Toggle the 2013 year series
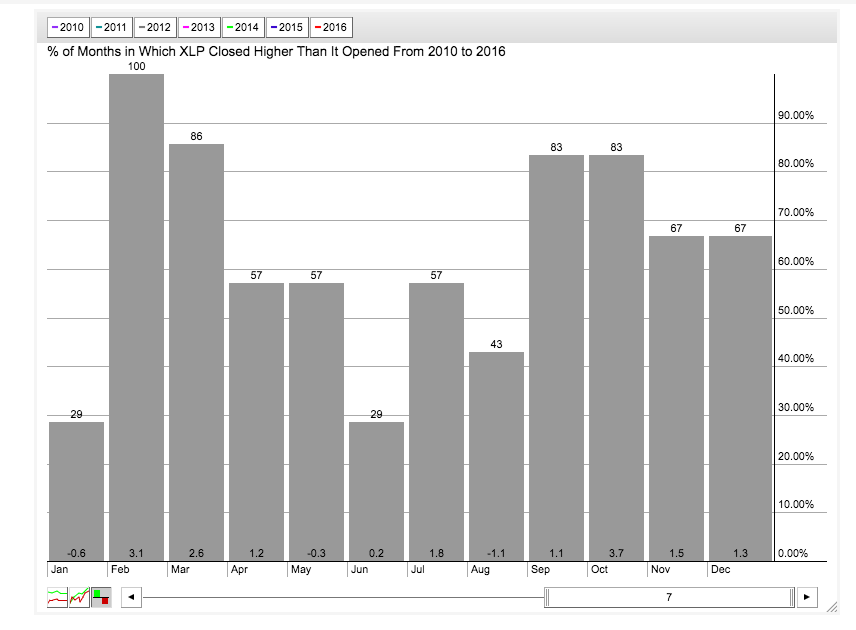Screen dimensions: 856x630 (x=199, y=27)
